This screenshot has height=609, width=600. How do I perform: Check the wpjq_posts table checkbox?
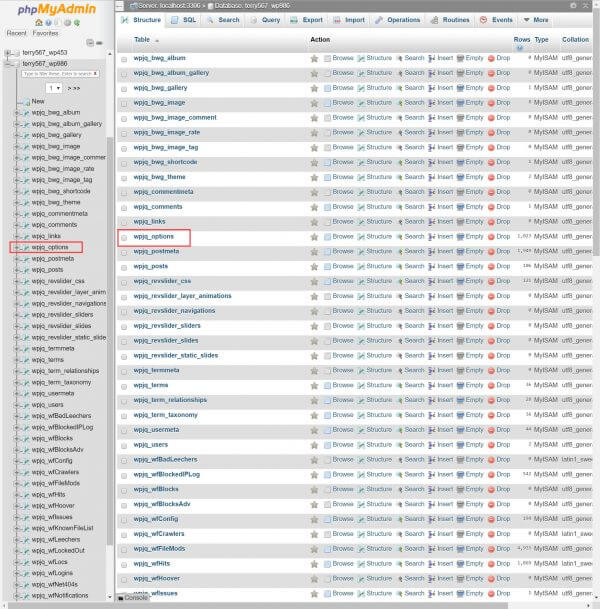point(124,268)
